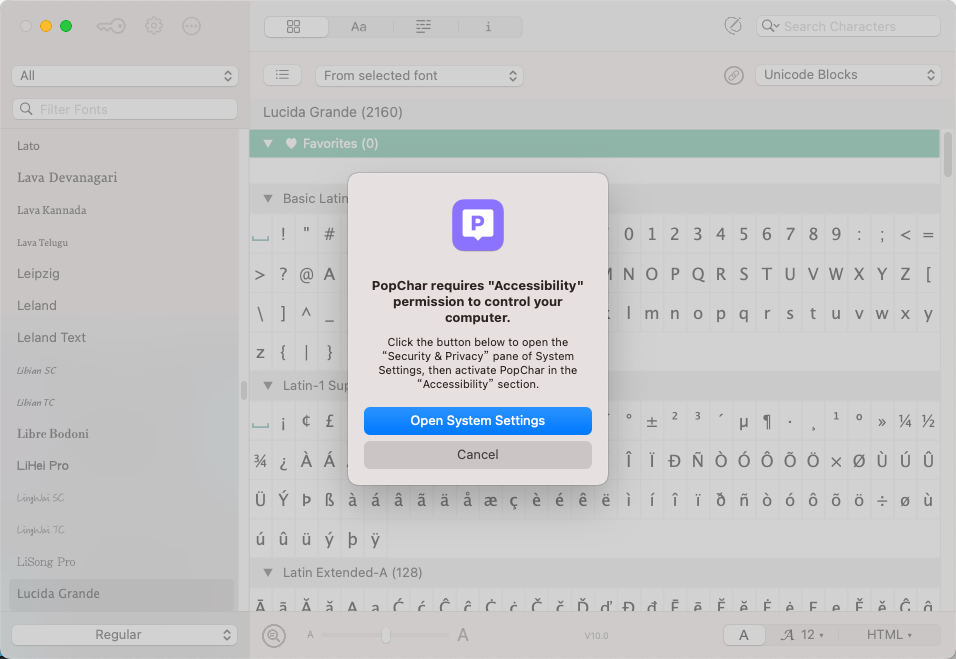
Task: Select the list view icon in toolbar
Action: click(x=423, y=26)
